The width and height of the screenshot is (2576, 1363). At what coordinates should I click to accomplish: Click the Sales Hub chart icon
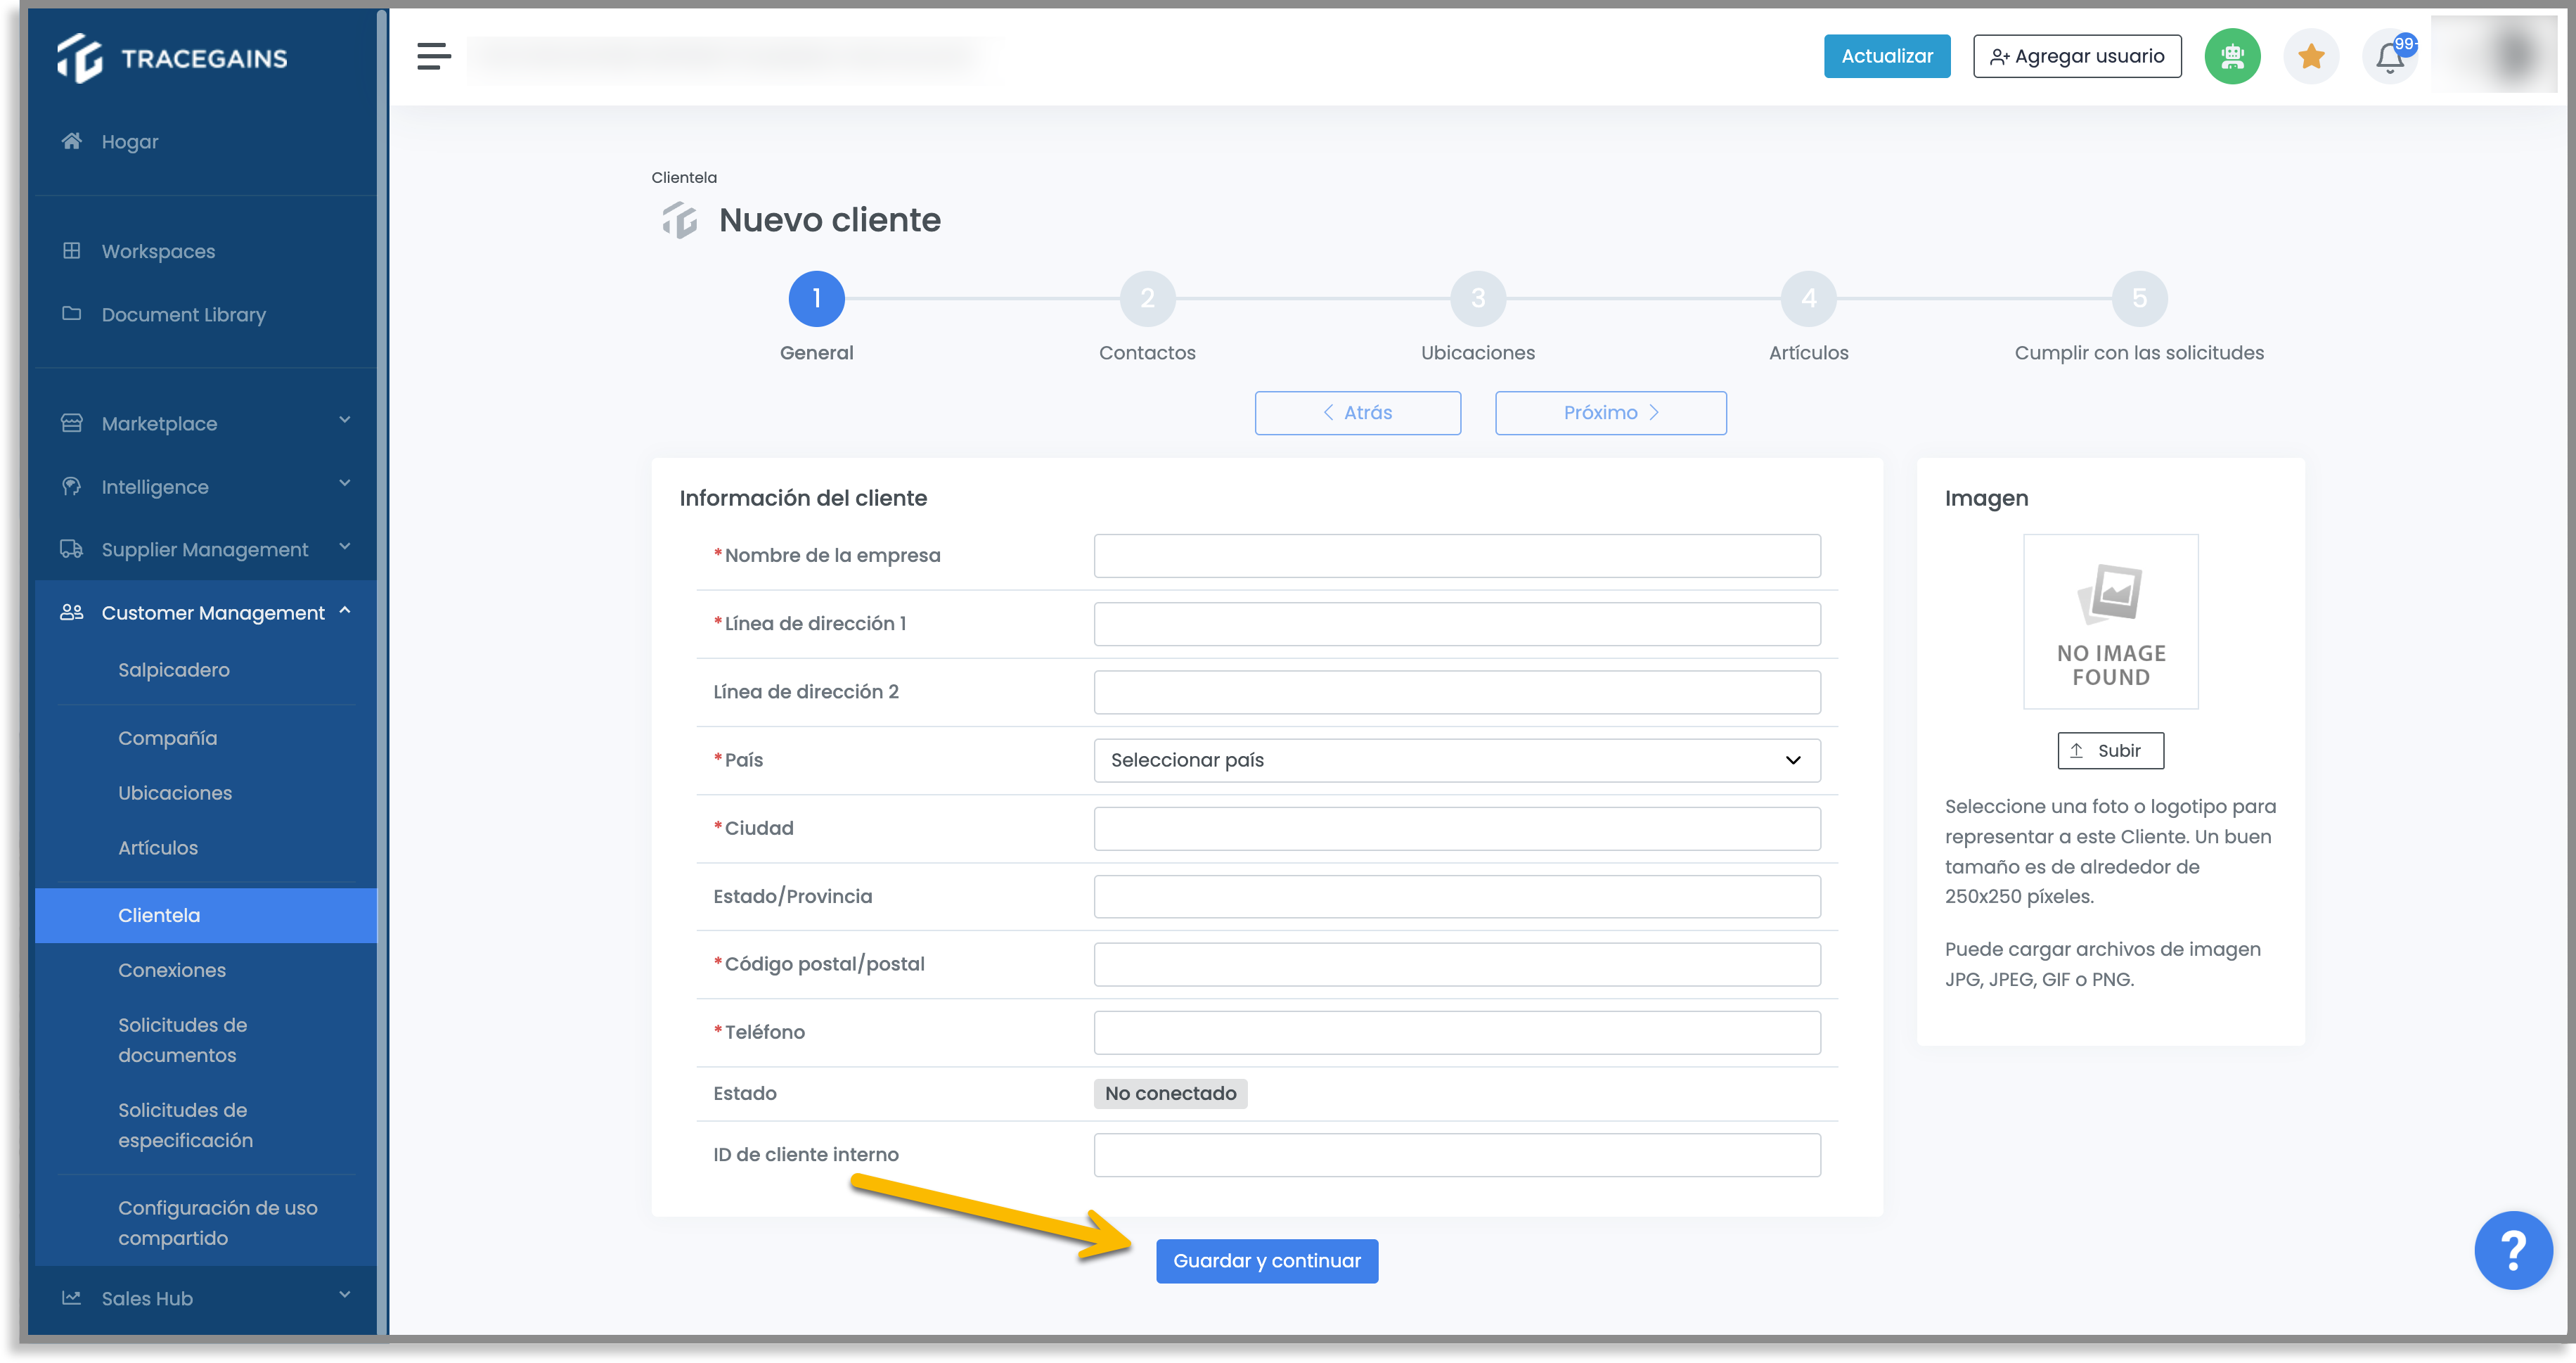(71, 1297)
